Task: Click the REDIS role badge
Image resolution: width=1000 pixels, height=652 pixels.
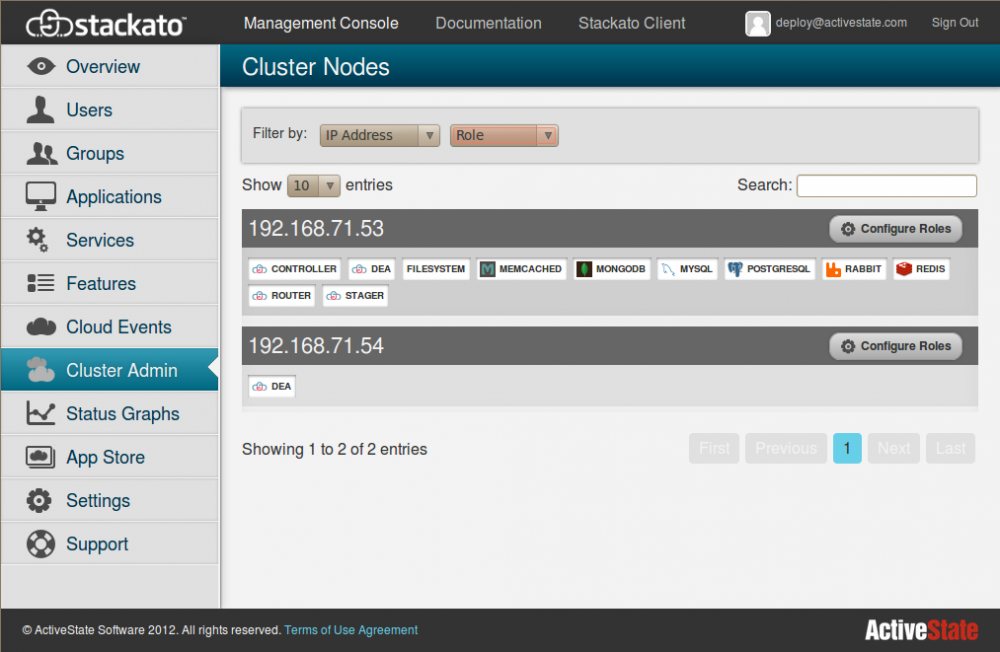Action: click(x=921, y=269)
